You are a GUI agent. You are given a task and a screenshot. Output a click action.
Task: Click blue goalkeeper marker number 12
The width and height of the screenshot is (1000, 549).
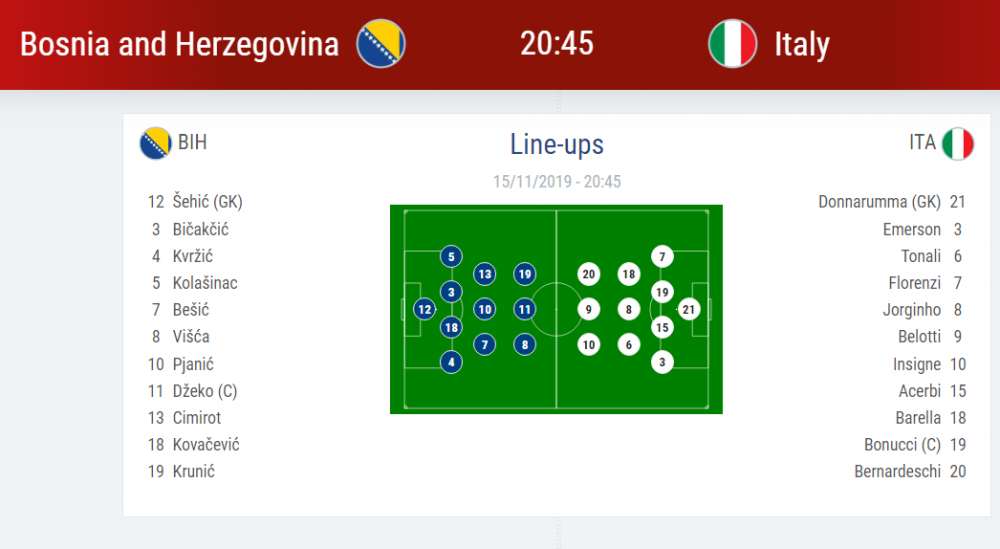click(424, 309)
